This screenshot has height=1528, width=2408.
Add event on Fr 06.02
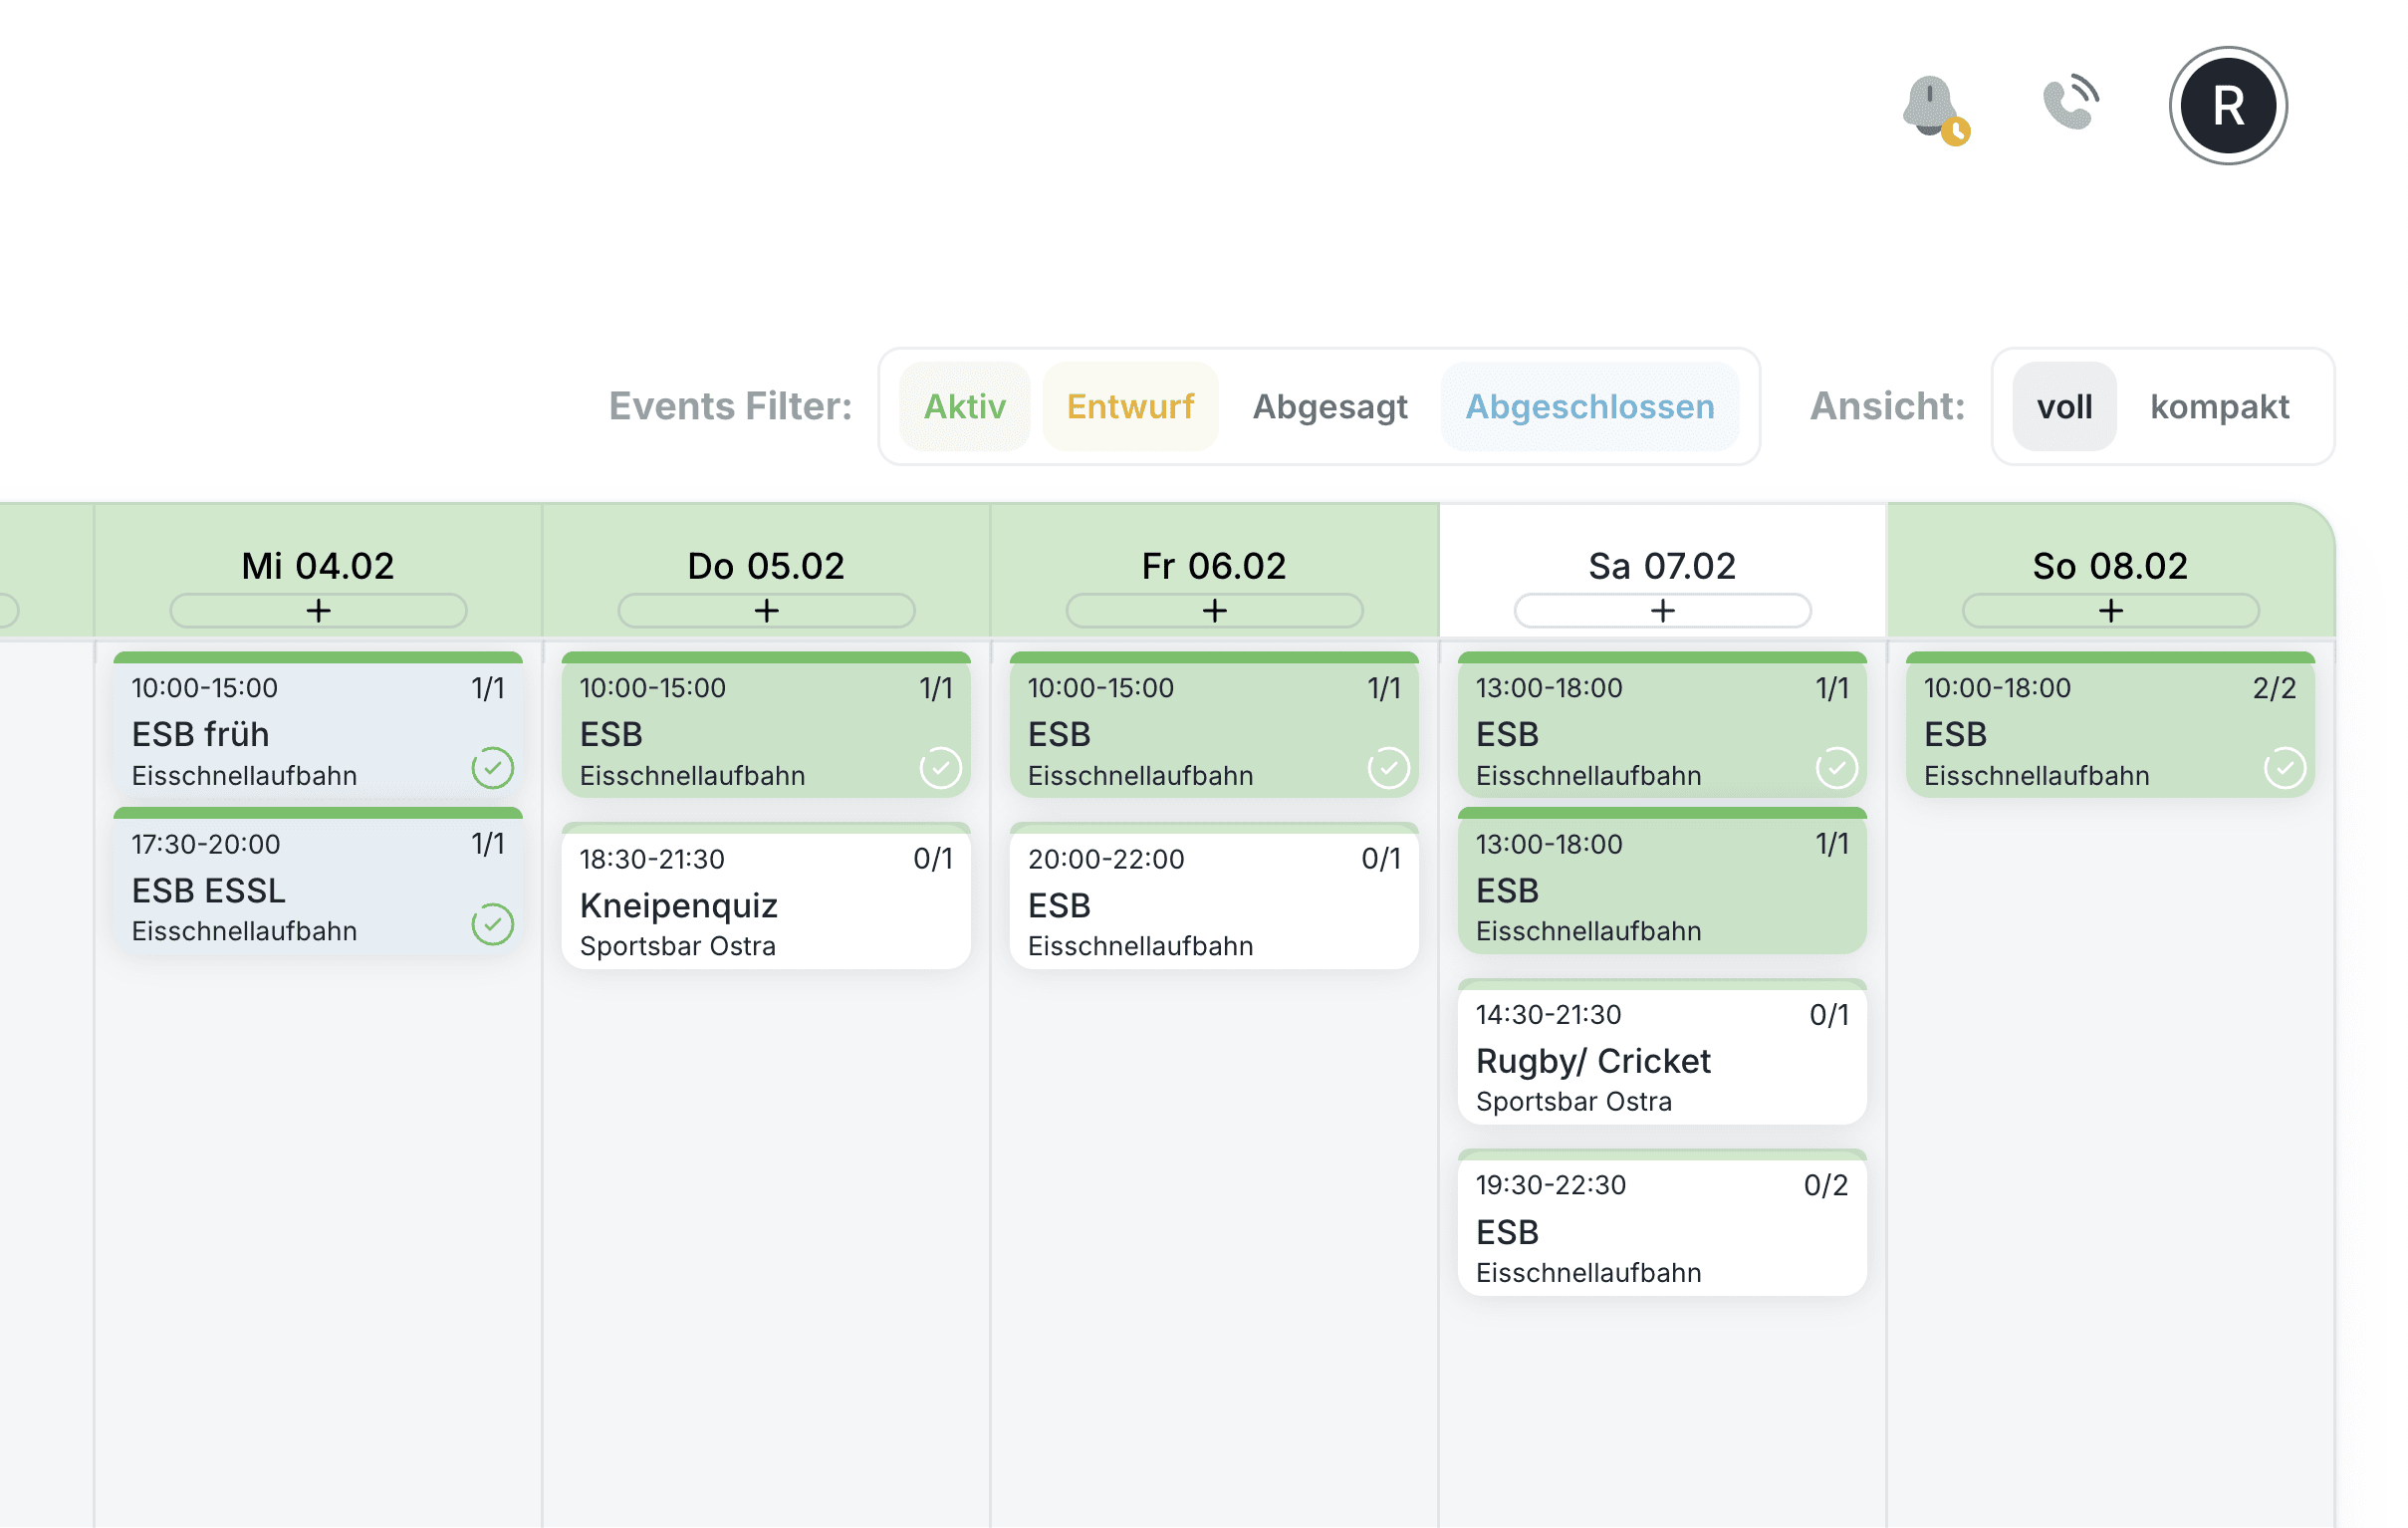1214,611
